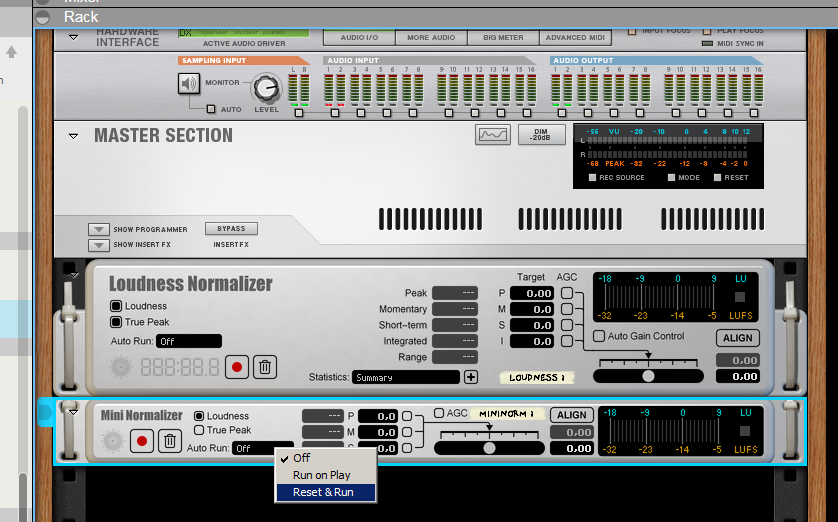Screen dimensions: 838x522
Task: Click the sampling input monitor speaker icon
Action: (x=189, y=83)
